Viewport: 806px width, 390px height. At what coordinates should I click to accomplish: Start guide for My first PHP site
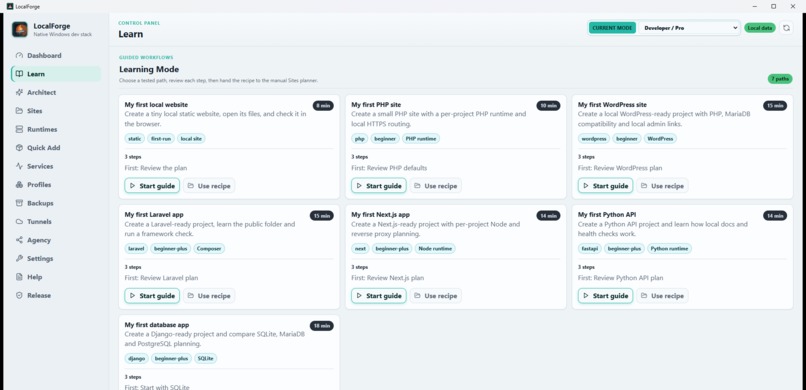[379, 185]
